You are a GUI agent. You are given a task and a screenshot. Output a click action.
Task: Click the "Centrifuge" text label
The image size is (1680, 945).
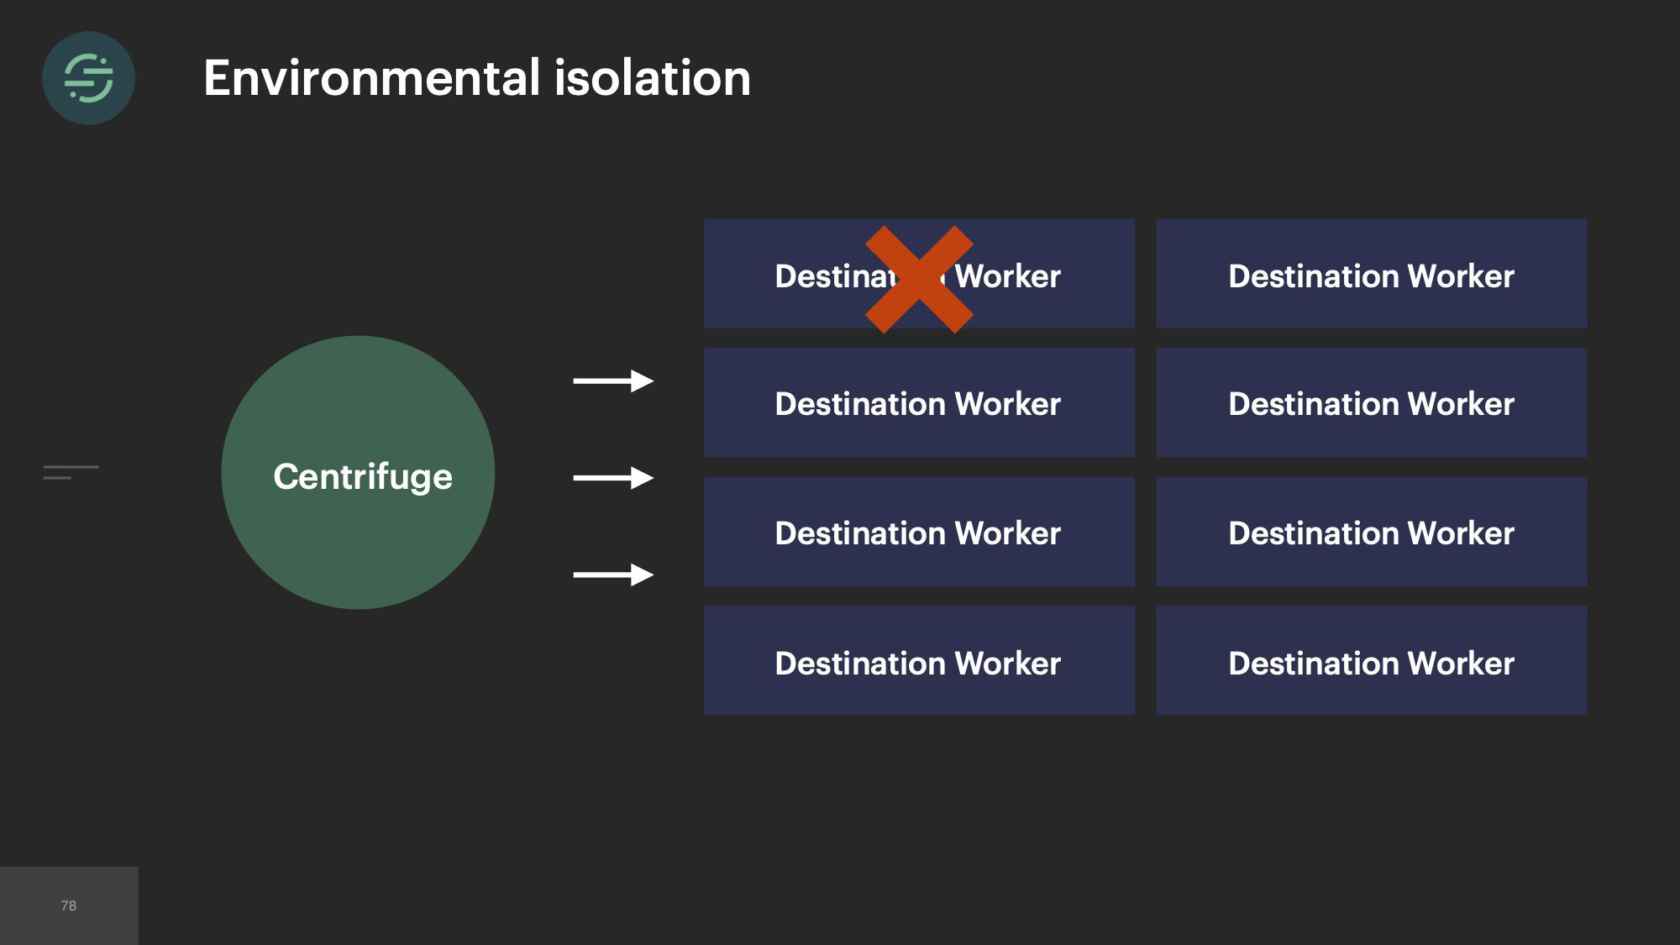(362, 476)
